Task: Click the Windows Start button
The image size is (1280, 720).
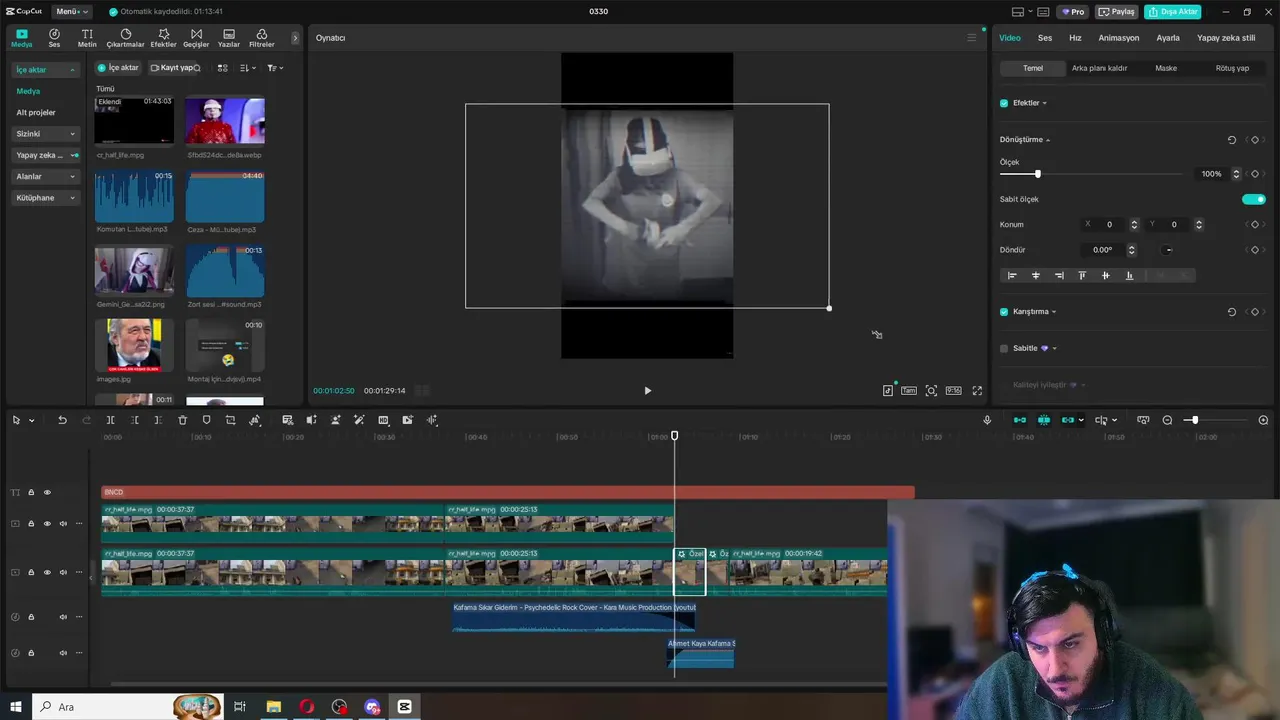Action: pos(16,707)
